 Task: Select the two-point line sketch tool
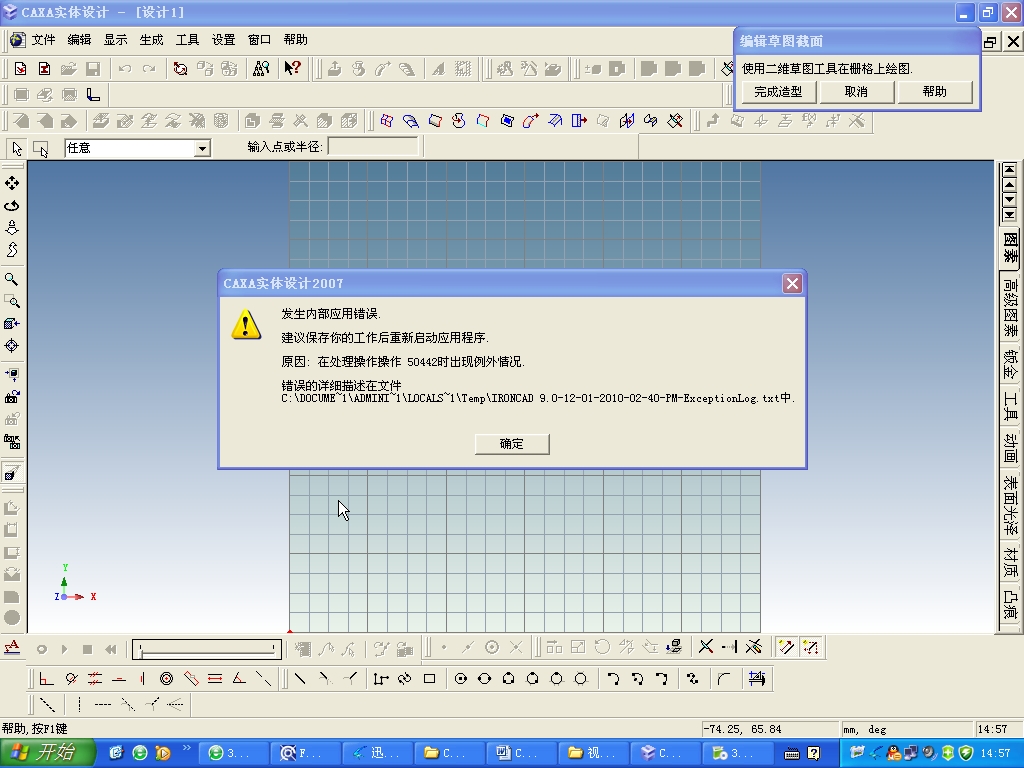pos(300,679)
